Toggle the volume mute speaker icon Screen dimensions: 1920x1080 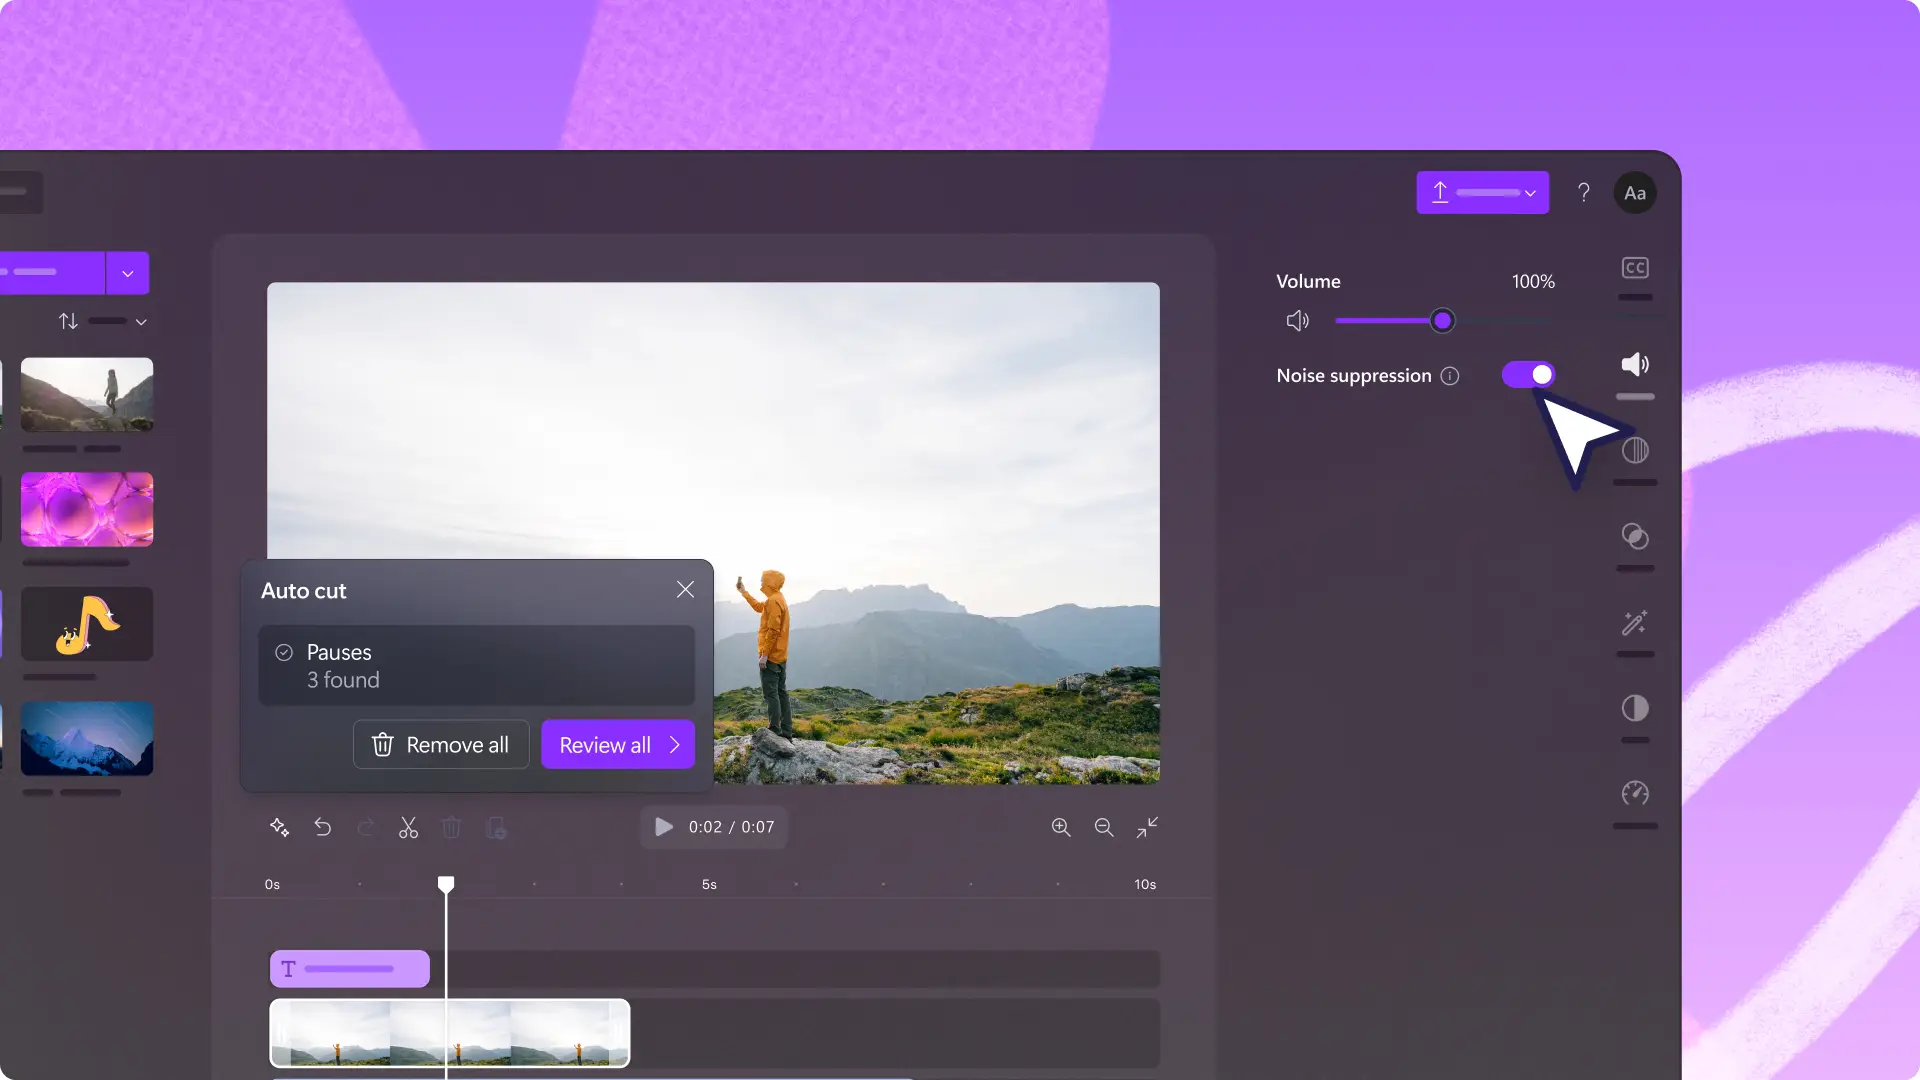(1298, 320)
